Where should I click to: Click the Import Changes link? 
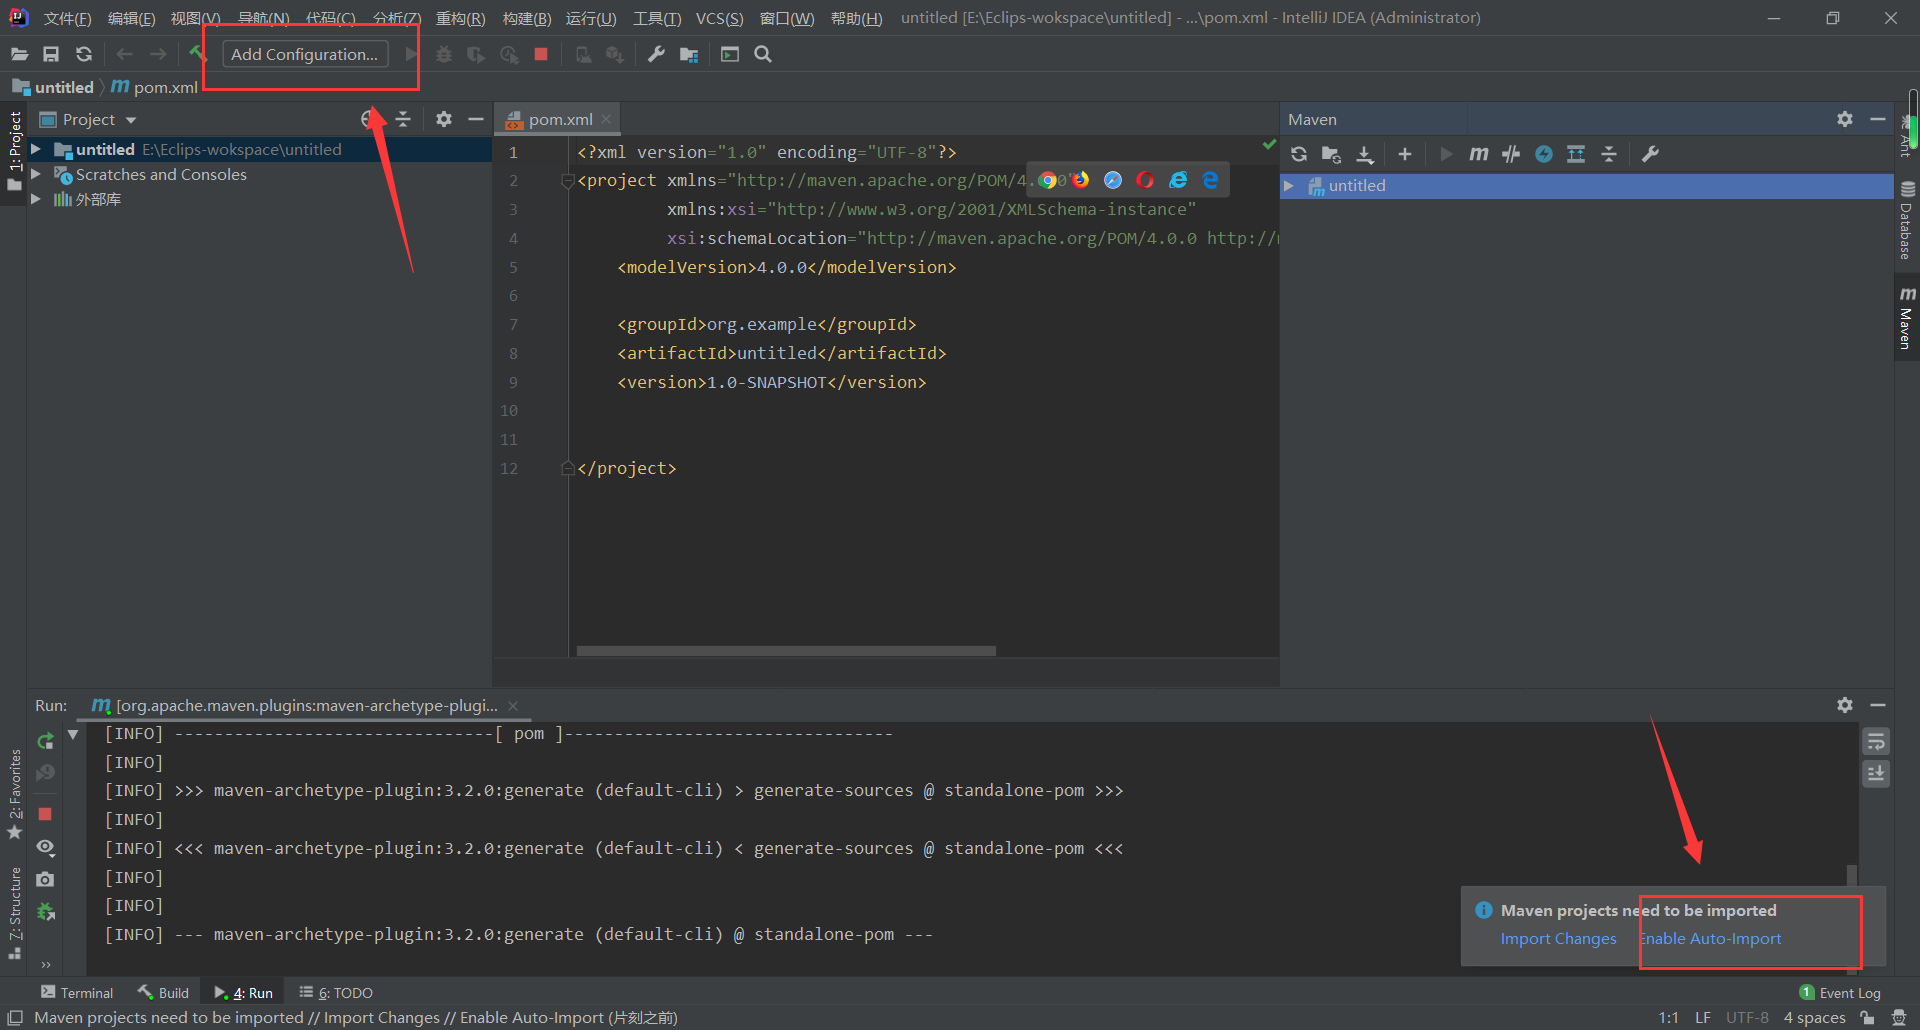click(x=1558, y=938)
